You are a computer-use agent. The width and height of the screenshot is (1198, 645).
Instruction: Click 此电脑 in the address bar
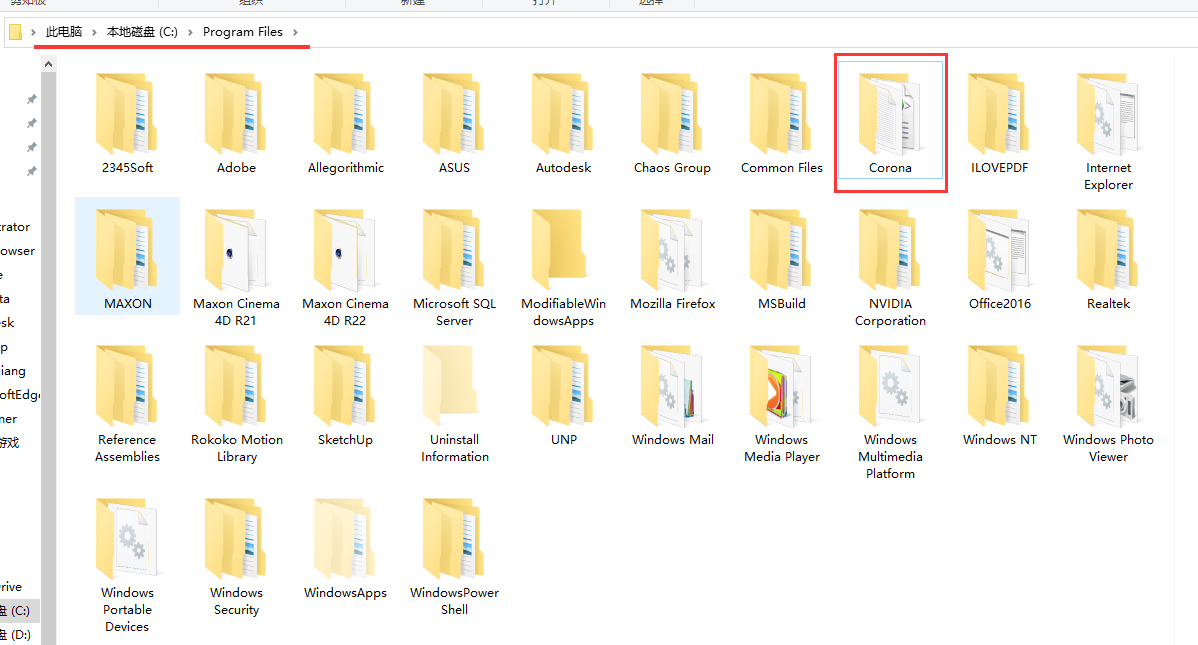tap(63, 32)
